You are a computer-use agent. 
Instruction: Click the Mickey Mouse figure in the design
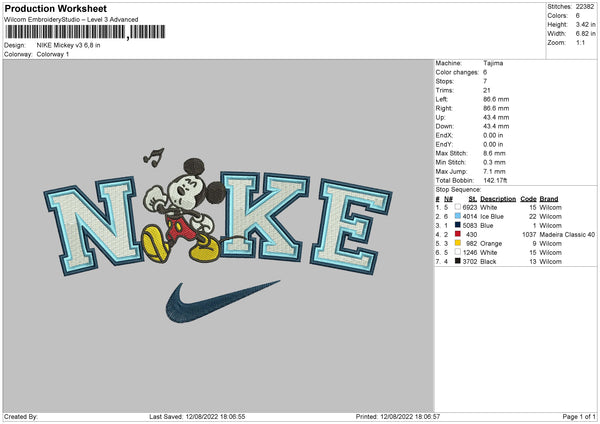point(184,210)
